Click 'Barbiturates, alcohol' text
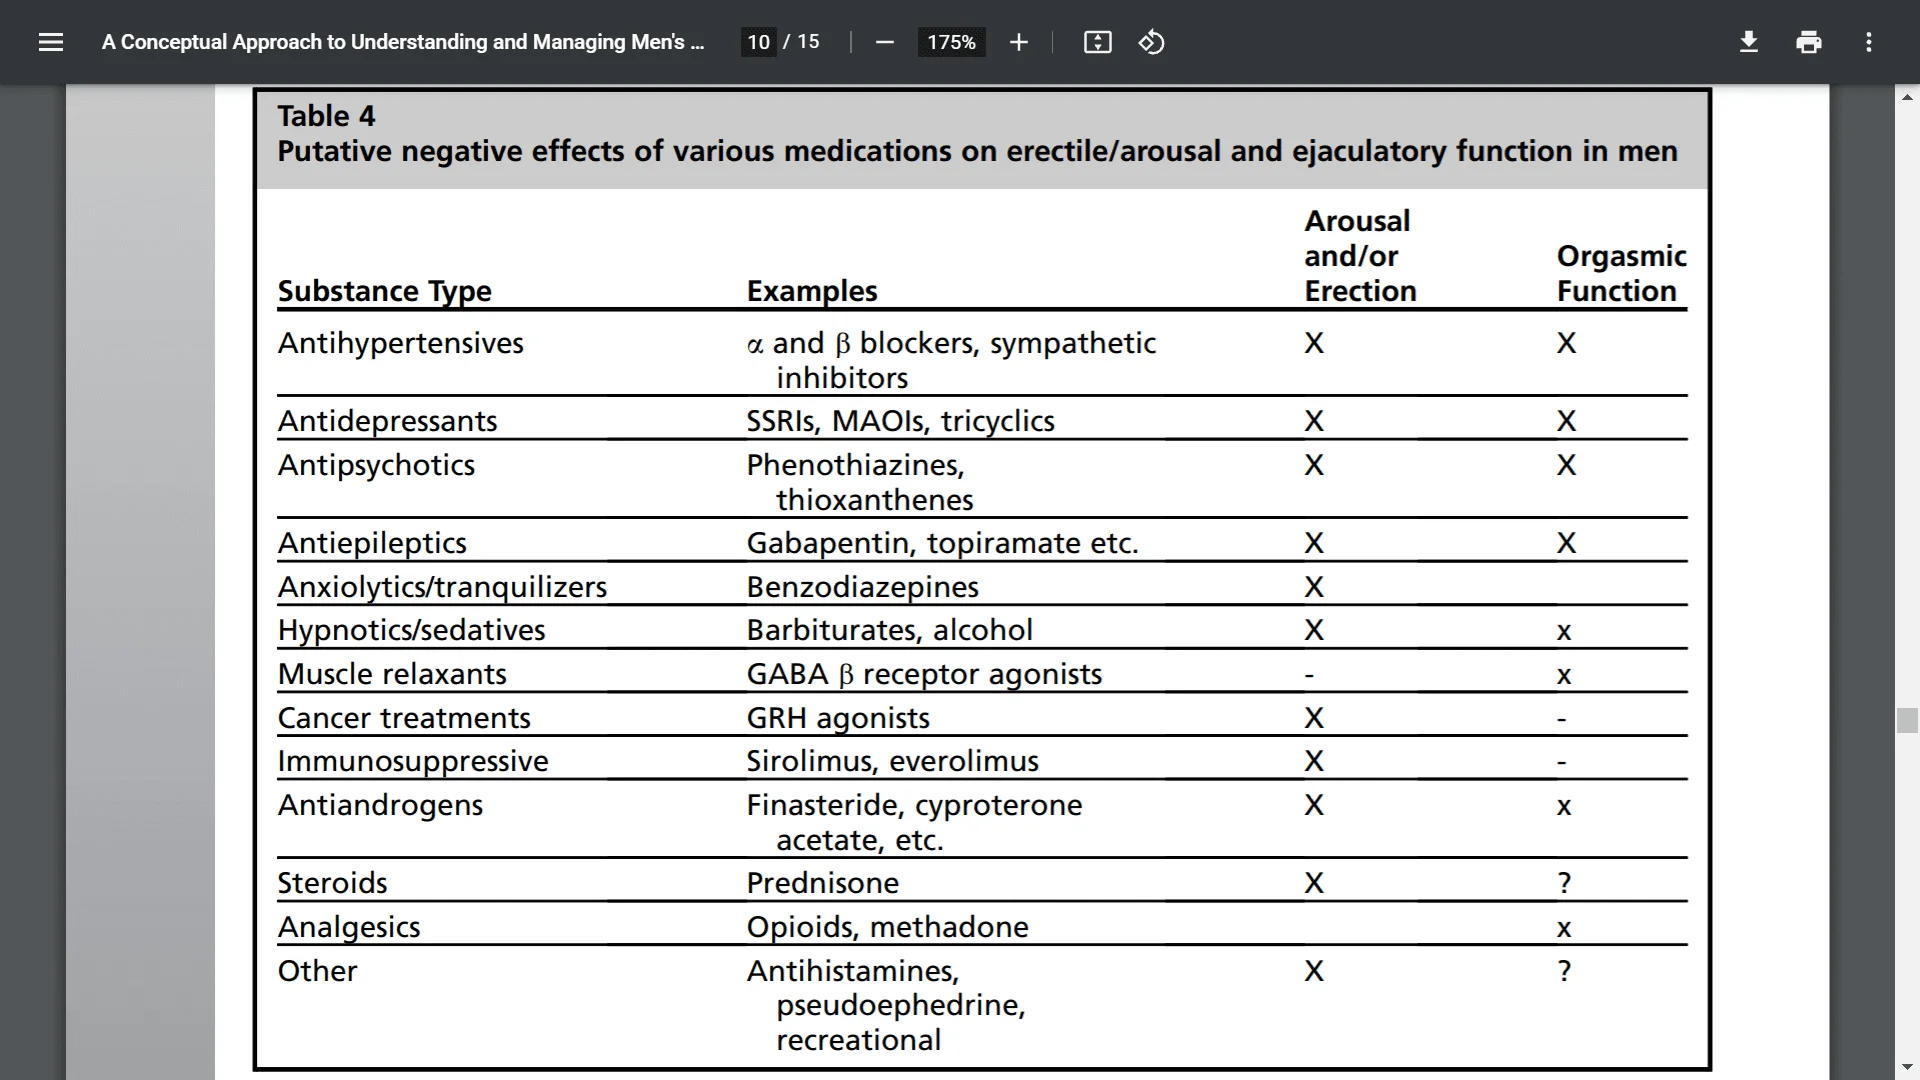This screenshot has height=1080, width=1920. coord(889,630)
